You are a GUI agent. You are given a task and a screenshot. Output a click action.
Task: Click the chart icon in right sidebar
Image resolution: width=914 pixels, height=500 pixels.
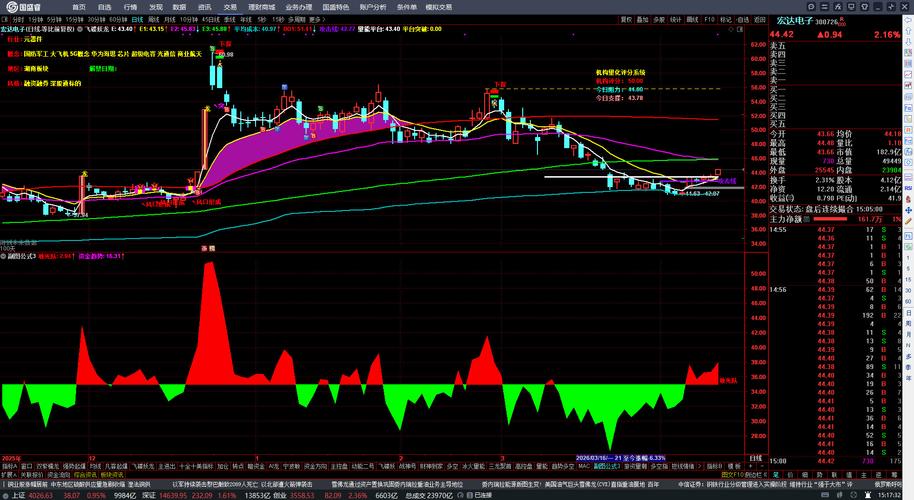tap(908, 75)
